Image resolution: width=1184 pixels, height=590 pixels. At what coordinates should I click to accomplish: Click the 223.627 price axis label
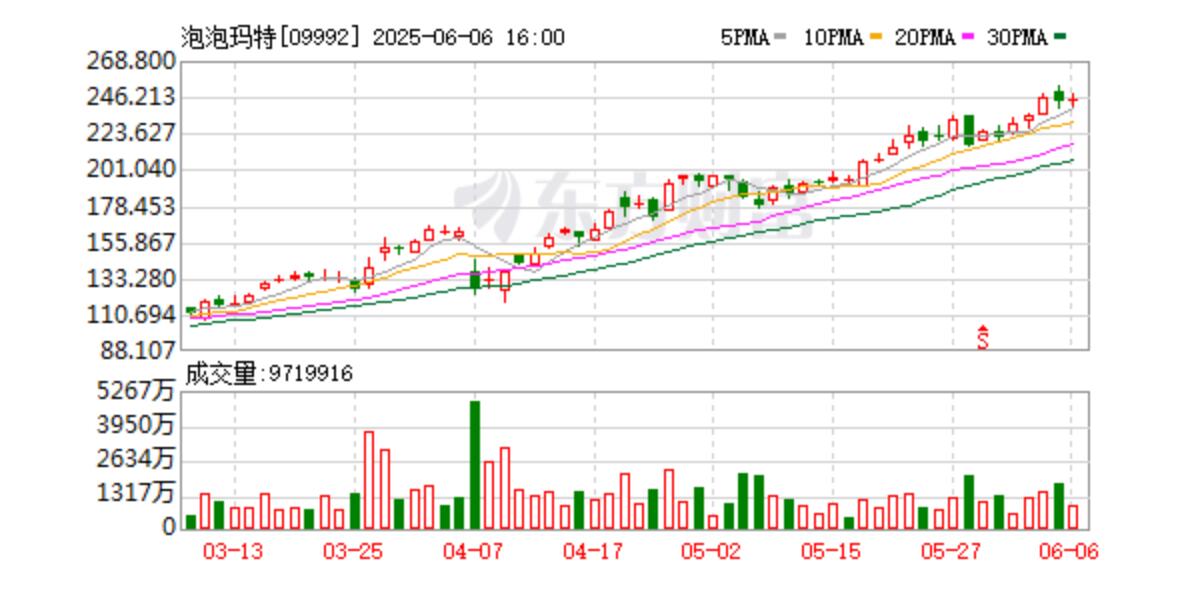132,133
